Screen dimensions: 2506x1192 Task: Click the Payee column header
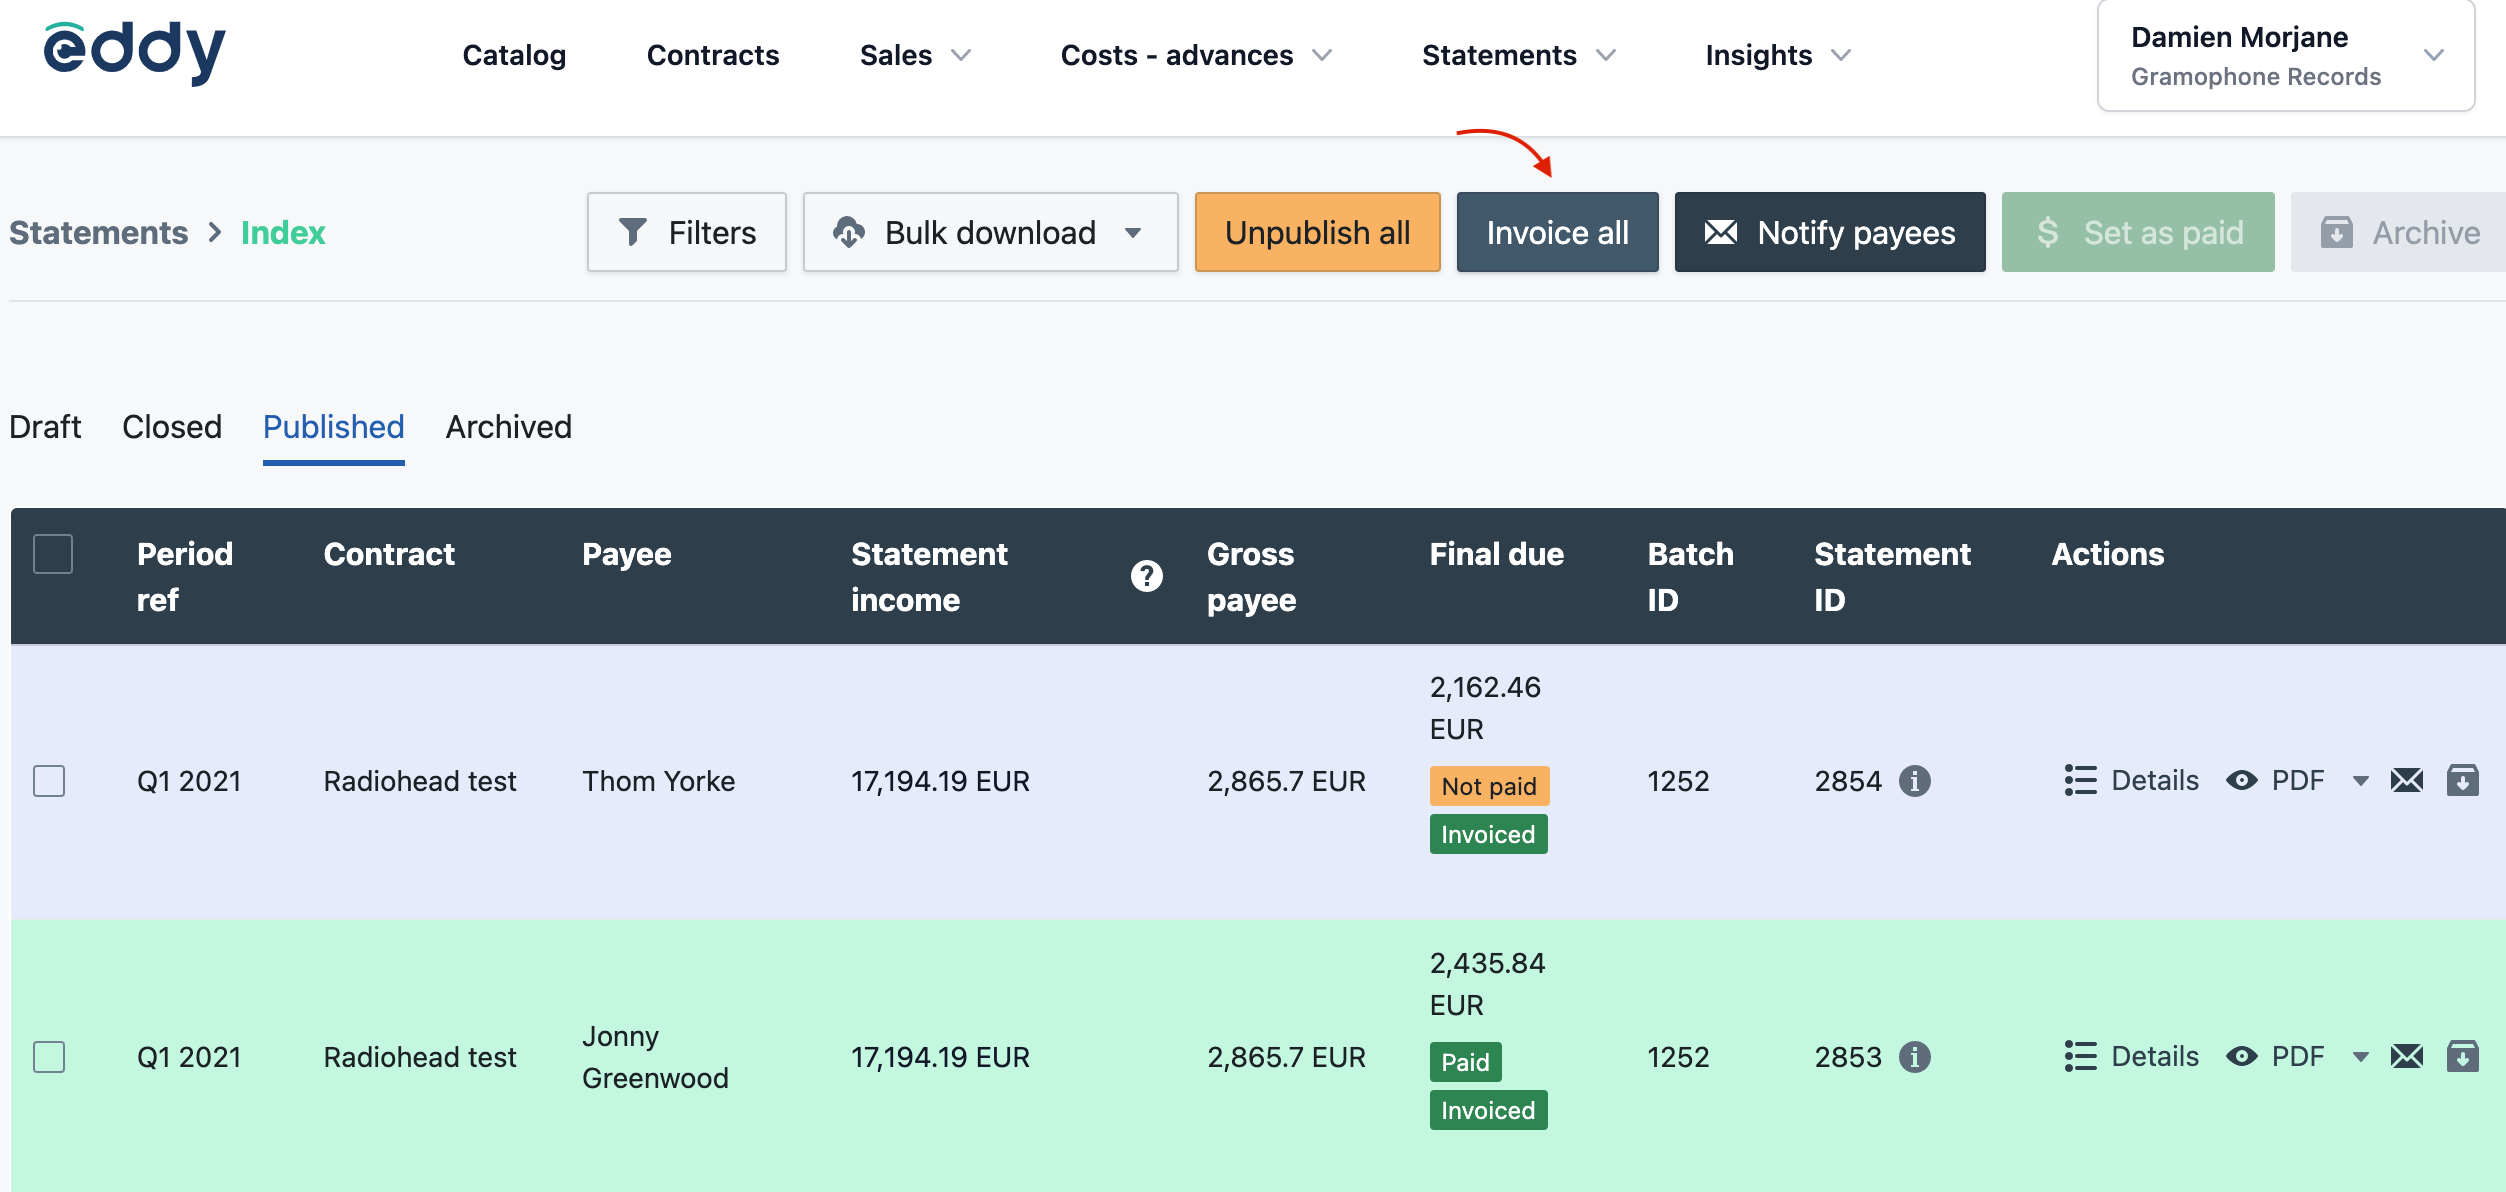coord(627,554)
